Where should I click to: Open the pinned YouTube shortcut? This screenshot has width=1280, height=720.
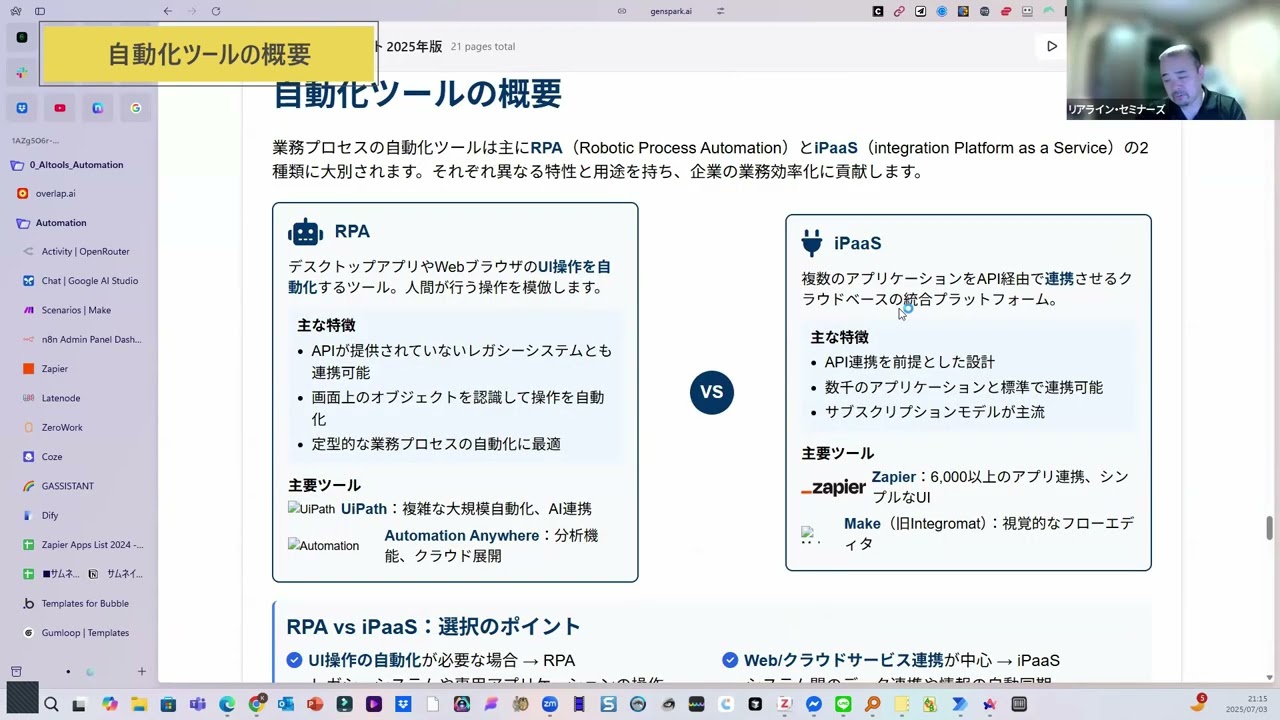click(x=60, y=108)
